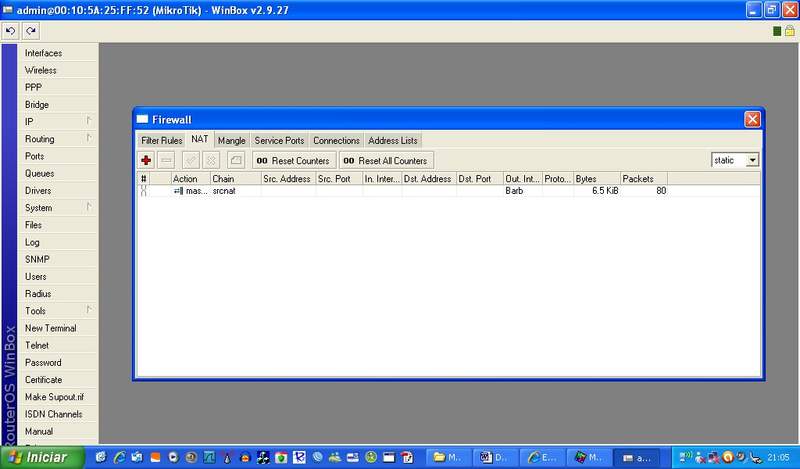
Task: Open the Certificate menu item
Action: click(58, 380)
